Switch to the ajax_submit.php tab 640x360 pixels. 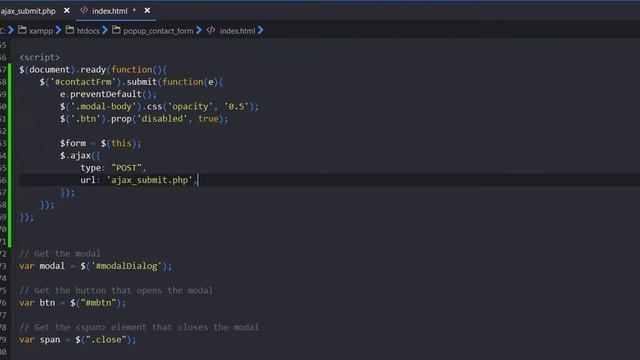(x=28, y=11)
